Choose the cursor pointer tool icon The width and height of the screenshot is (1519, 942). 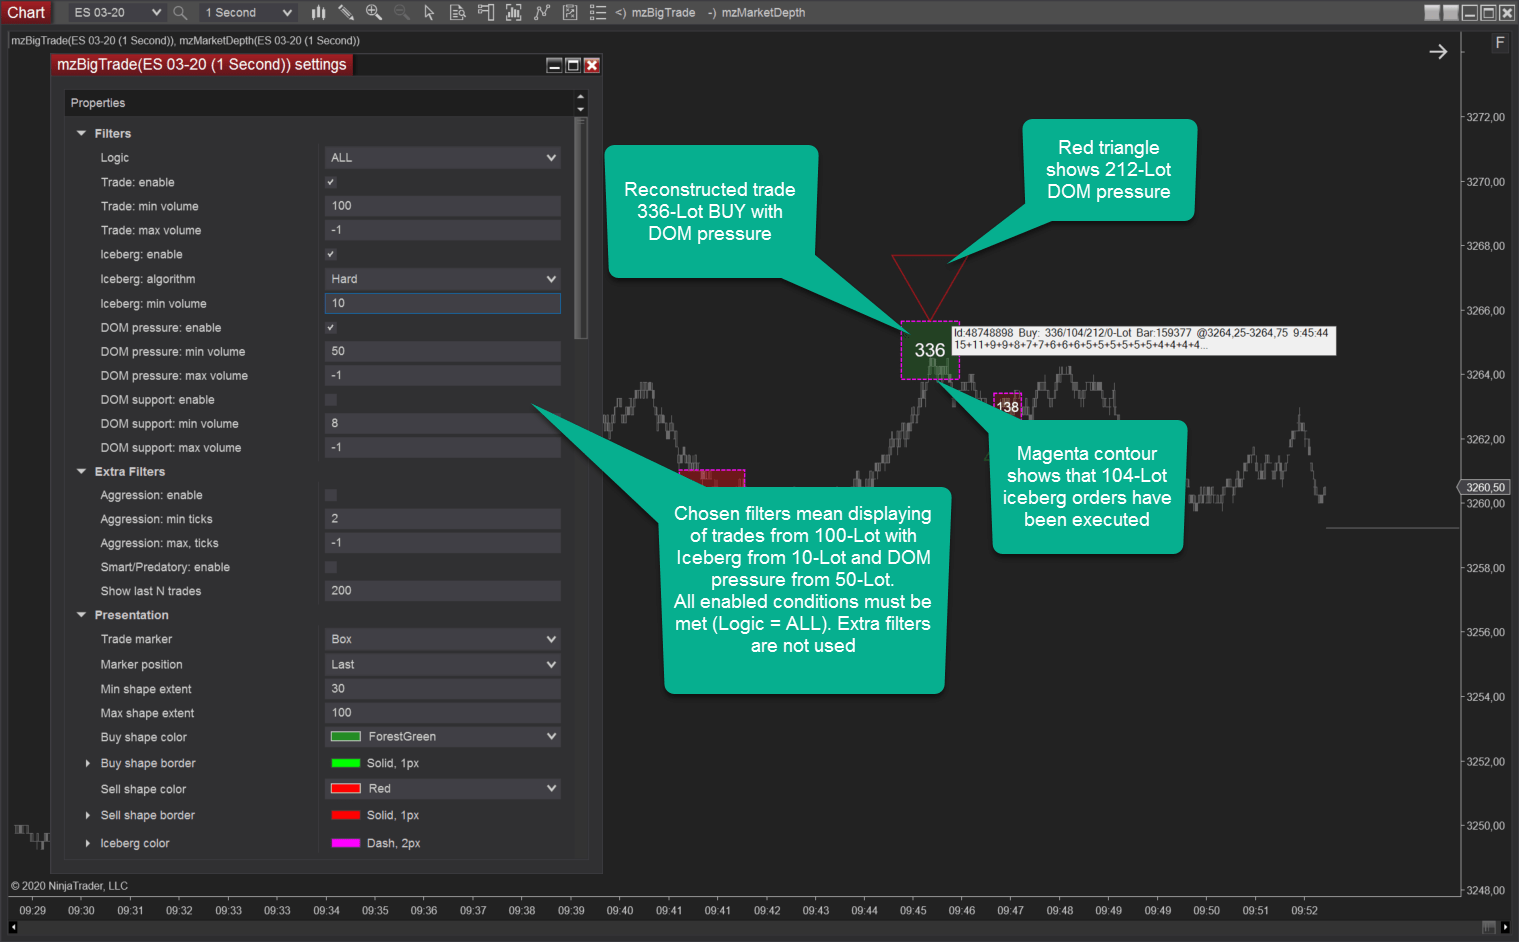coord(429,12)
